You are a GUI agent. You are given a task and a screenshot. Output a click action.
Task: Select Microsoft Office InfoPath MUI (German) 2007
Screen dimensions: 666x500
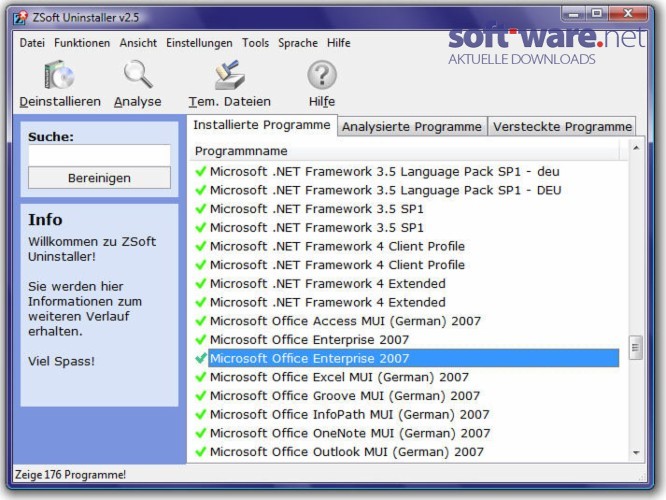tap(350, 415)
